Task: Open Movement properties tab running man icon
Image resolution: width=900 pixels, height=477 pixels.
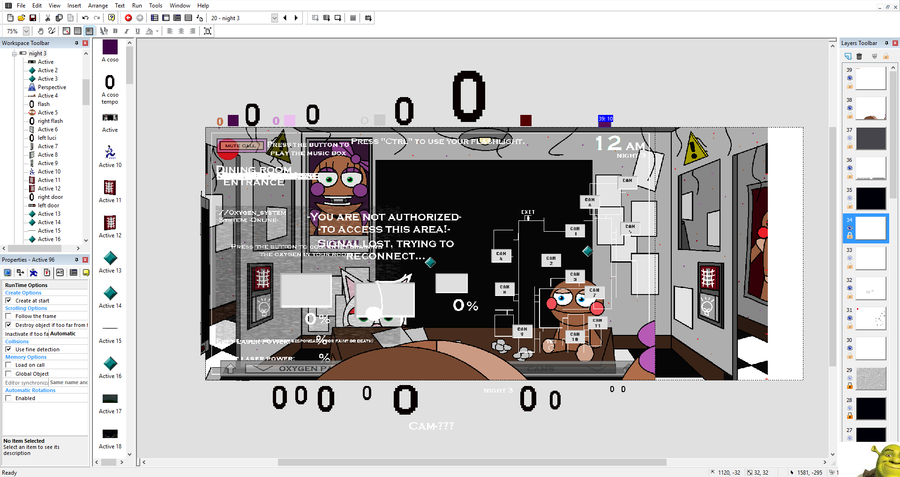Action: point(33,272)
